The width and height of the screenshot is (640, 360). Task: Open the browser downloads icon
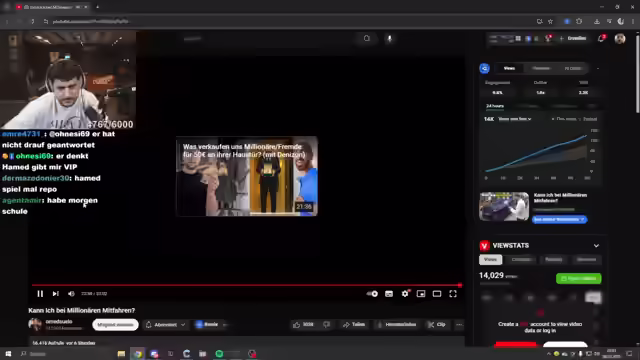(x=597, y=21)
